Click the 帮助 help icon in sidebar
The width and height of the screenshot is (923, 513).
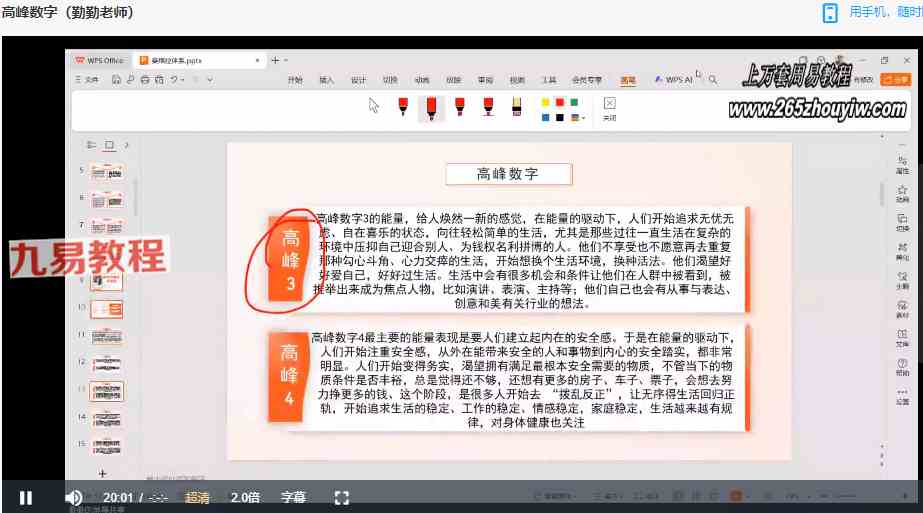tap(902, 366)
